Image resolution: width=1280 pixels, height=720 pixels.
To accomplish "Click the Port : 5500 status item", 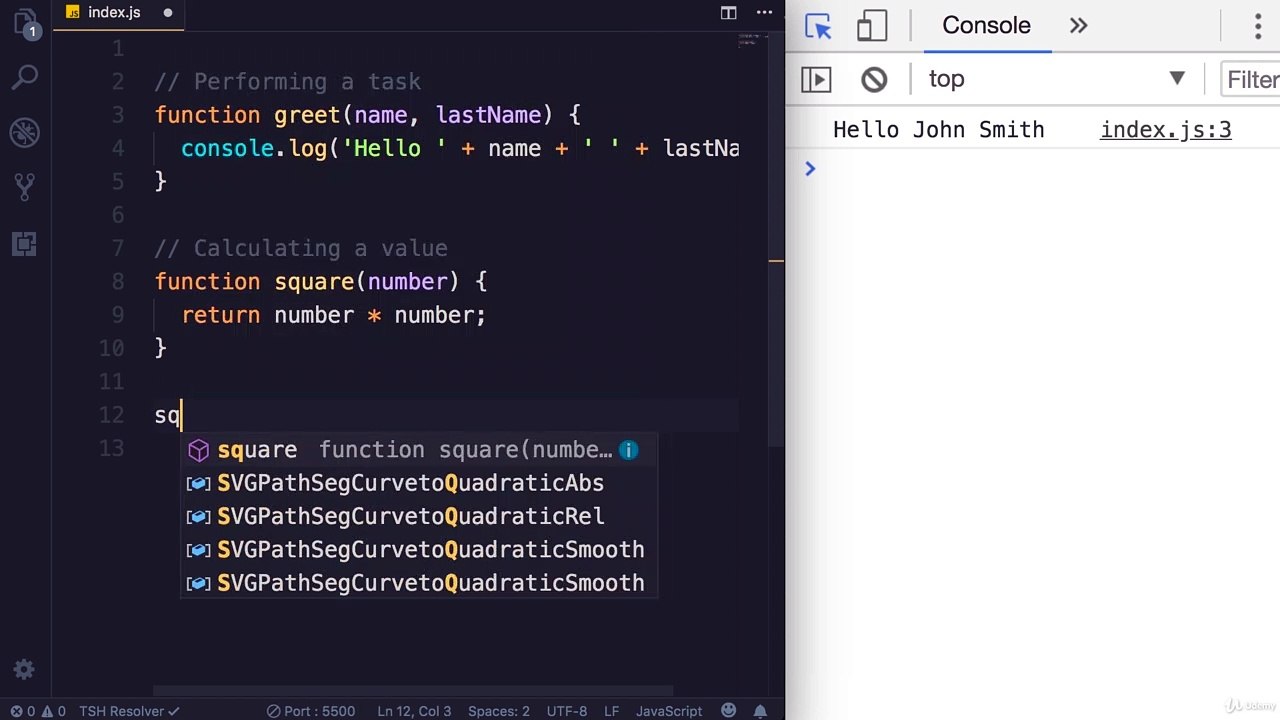I will pos(310,711).
